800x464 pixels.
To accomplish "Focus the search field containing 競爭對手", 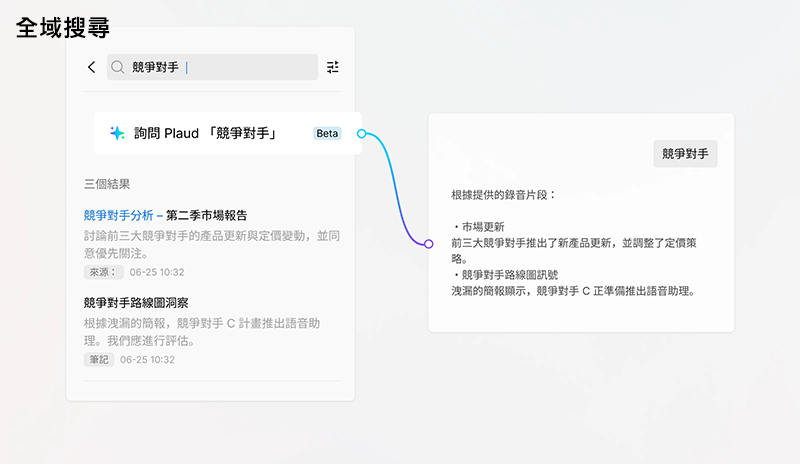I will [220, 67].
